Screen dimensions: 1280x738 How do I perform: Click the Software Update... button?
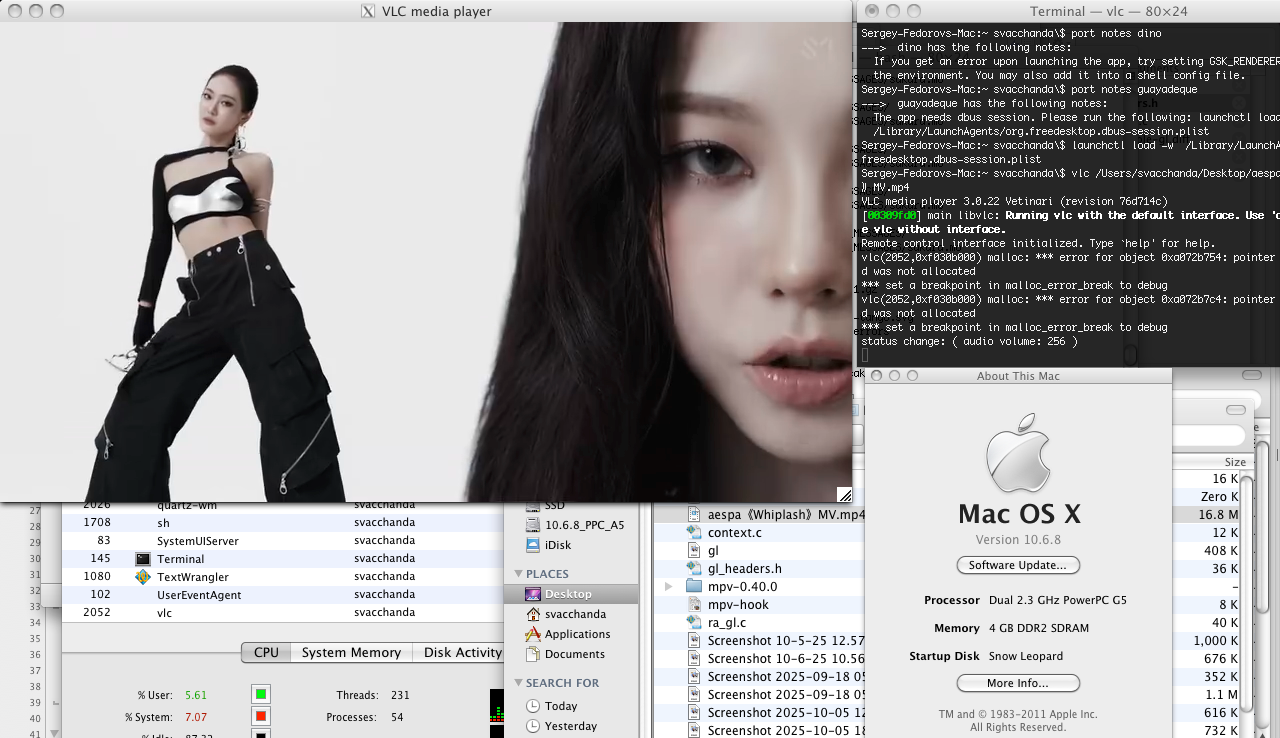pos(1018,565)
